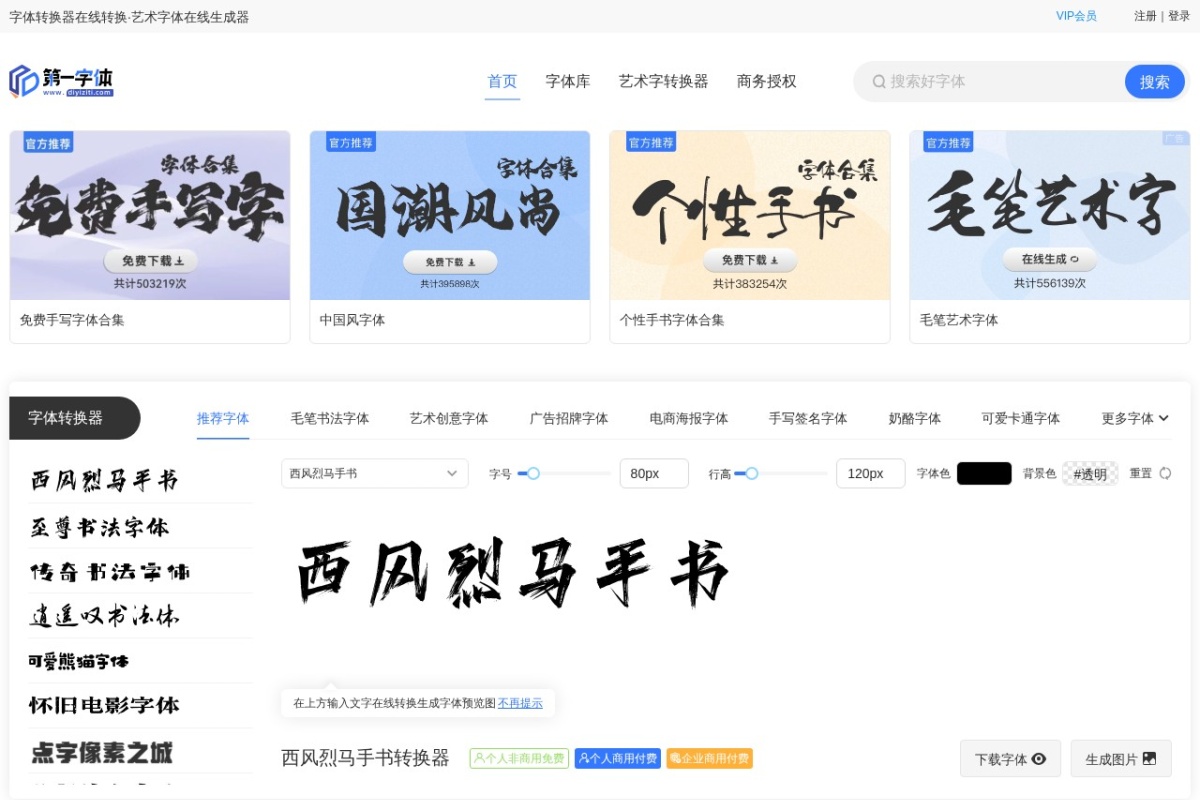This screenshot has height=800, width=1200.
Task: Select the 奶酪字体 tab
Action: (x=915, y=418)
